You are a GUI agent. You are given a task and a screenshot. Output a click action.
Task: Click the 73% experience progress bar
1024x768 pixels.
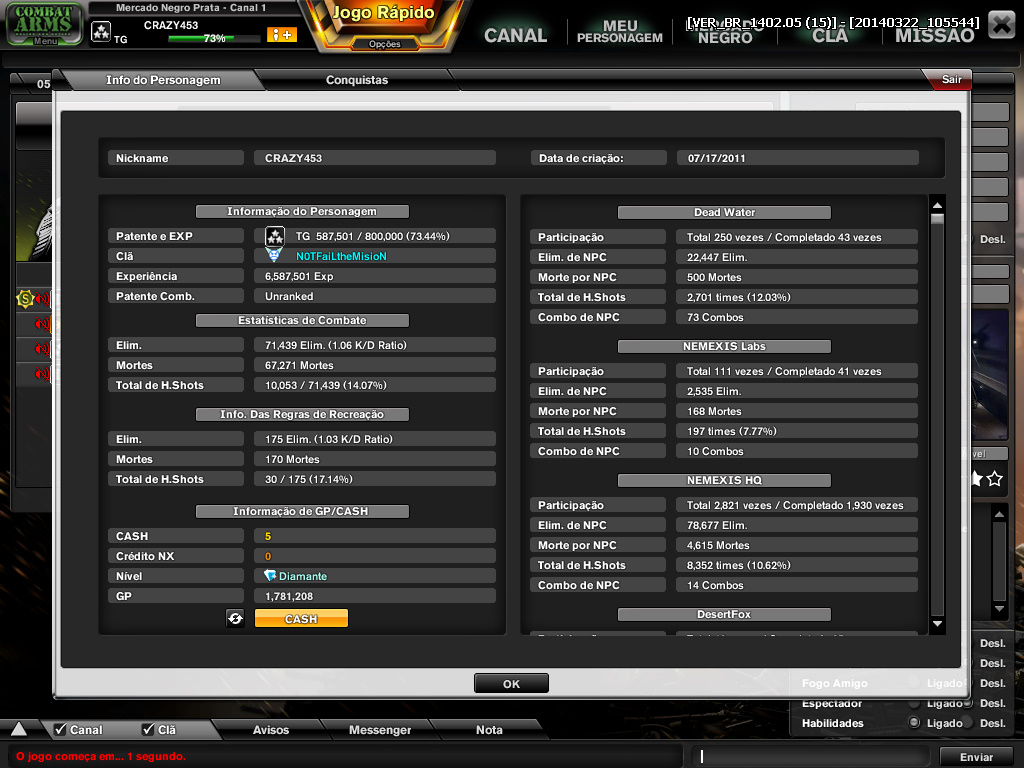pos(214,39)
